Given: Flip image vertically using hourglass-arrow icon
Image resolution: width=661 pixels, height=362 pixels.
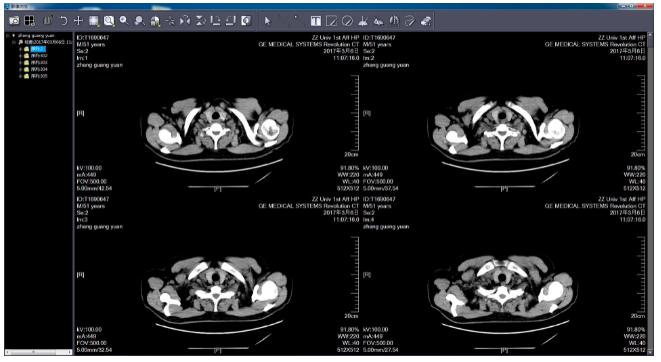Looking at the screenshot, I should (x=200, y=20).
